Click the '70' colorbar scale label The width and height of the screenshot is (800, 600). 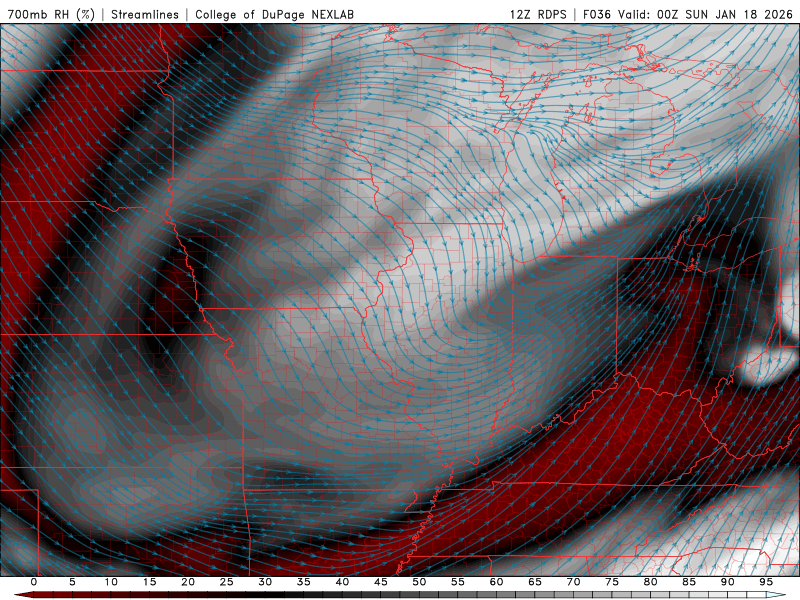click(x=573, y=582)
